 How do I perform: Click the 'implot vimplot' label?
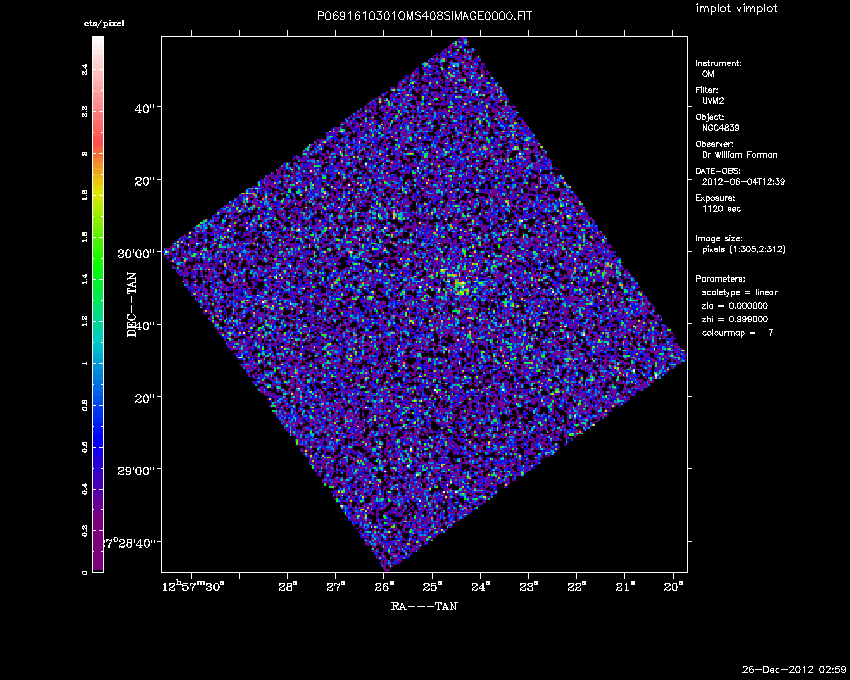click(736, 8)
